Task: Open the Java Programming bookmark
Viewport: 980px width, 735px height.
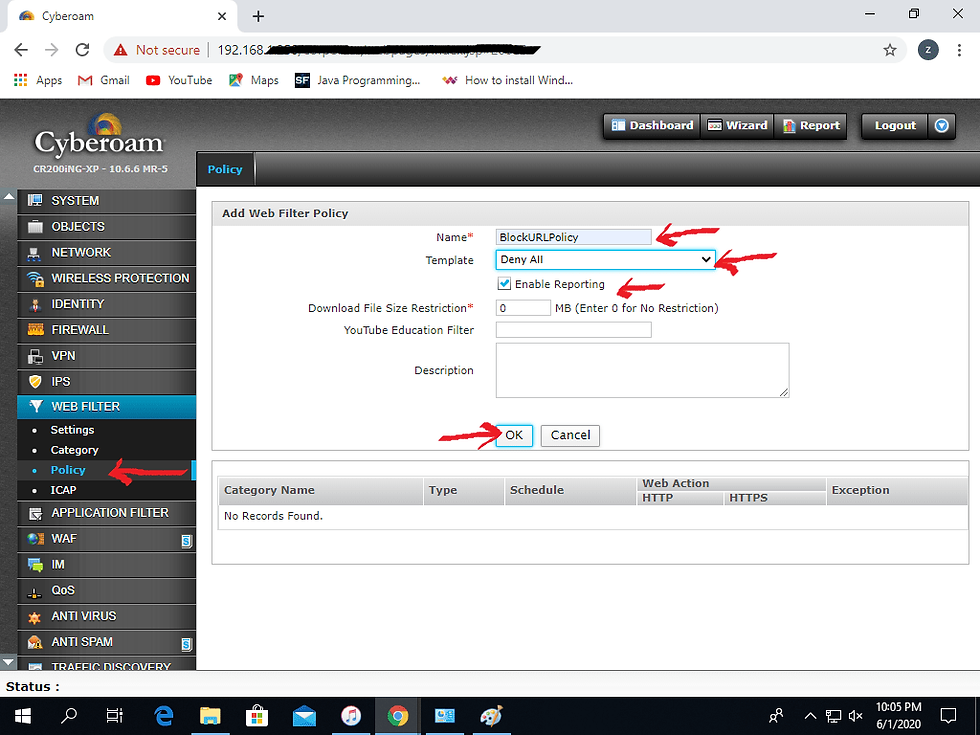Action: pyautogui.click(x=358, y=80)
